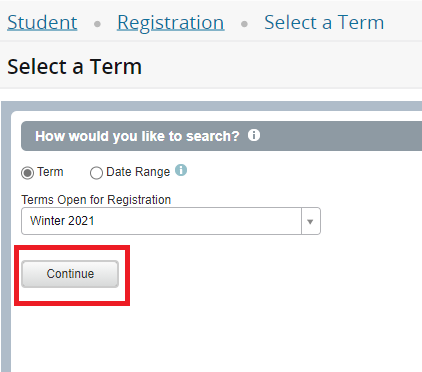422x372 pixels.
Task: Click the Select a Term page heading
Action: pyautogui.click(x=75, y=66)
